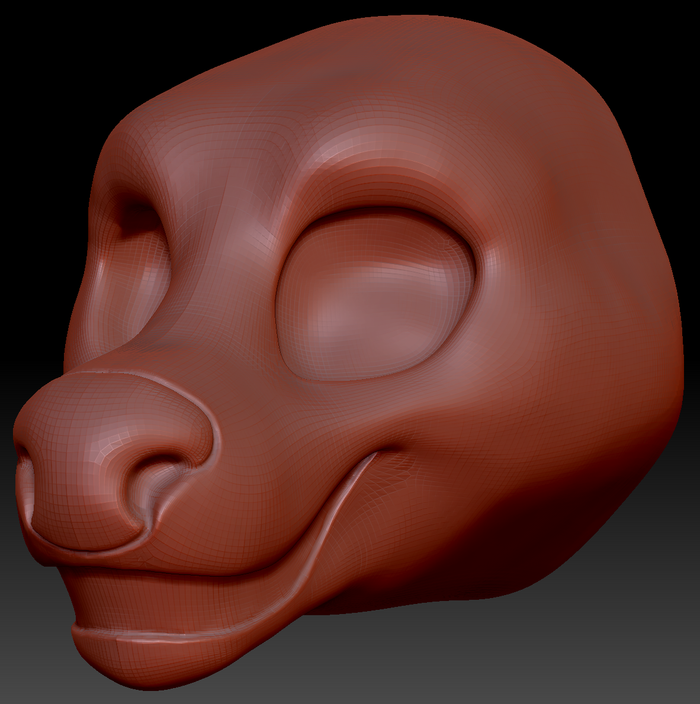Click the nose of the sculpted head
This screenshot has height=704, width=700.
(x=114, y=460)
